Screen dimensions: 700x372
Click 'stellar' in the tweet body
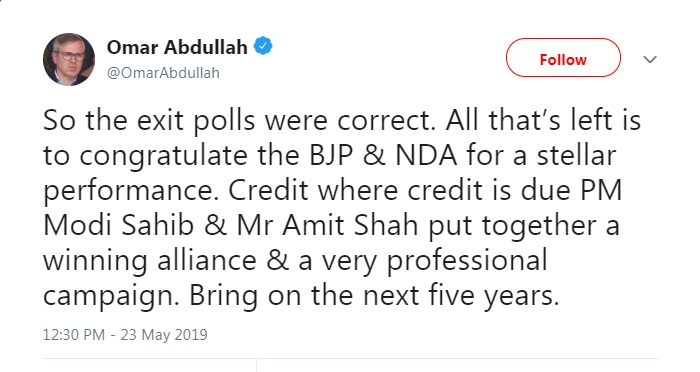coord(576,155)
